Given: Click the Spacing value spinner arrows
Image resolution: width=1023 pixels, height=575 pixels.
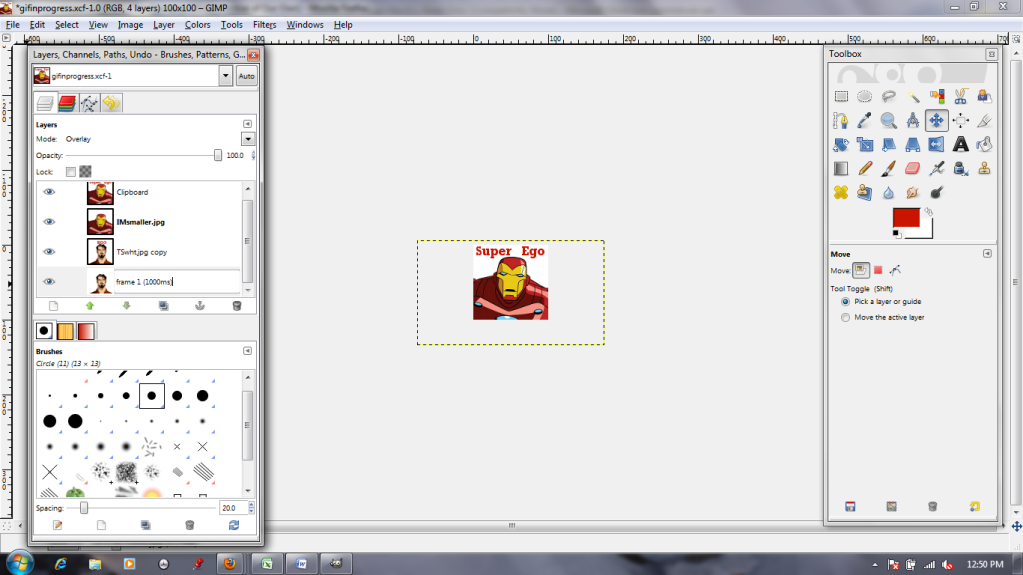Looking at the screenshot, I should 251,508.
